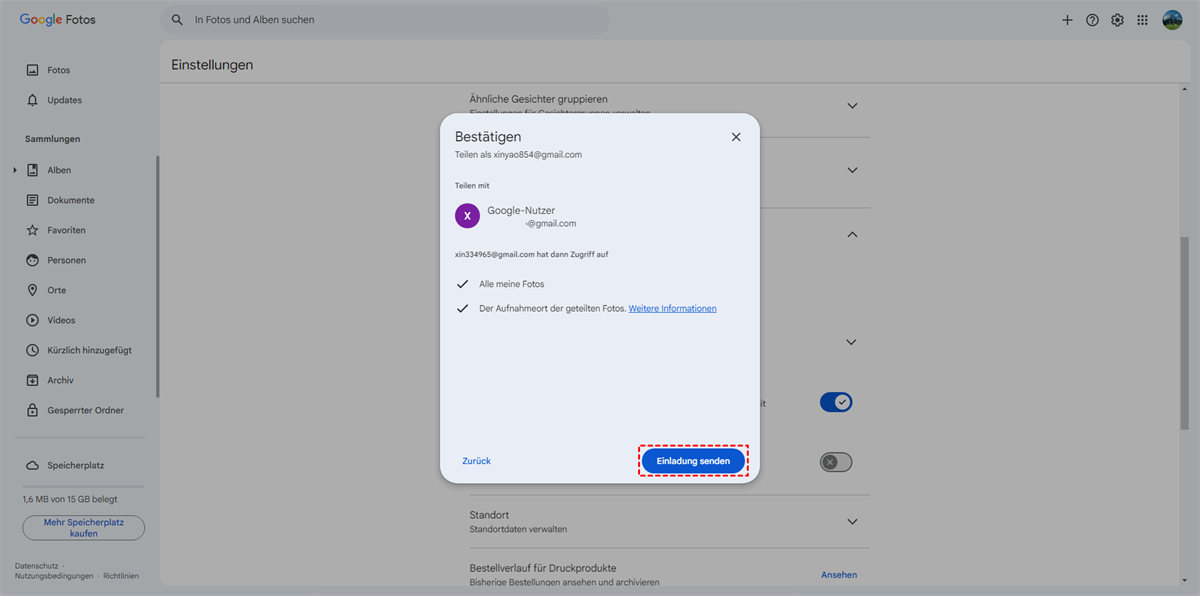Open the Datenschutz link
The width and height of the screenshot is (1200, 596).
click(x=36, y=566)
